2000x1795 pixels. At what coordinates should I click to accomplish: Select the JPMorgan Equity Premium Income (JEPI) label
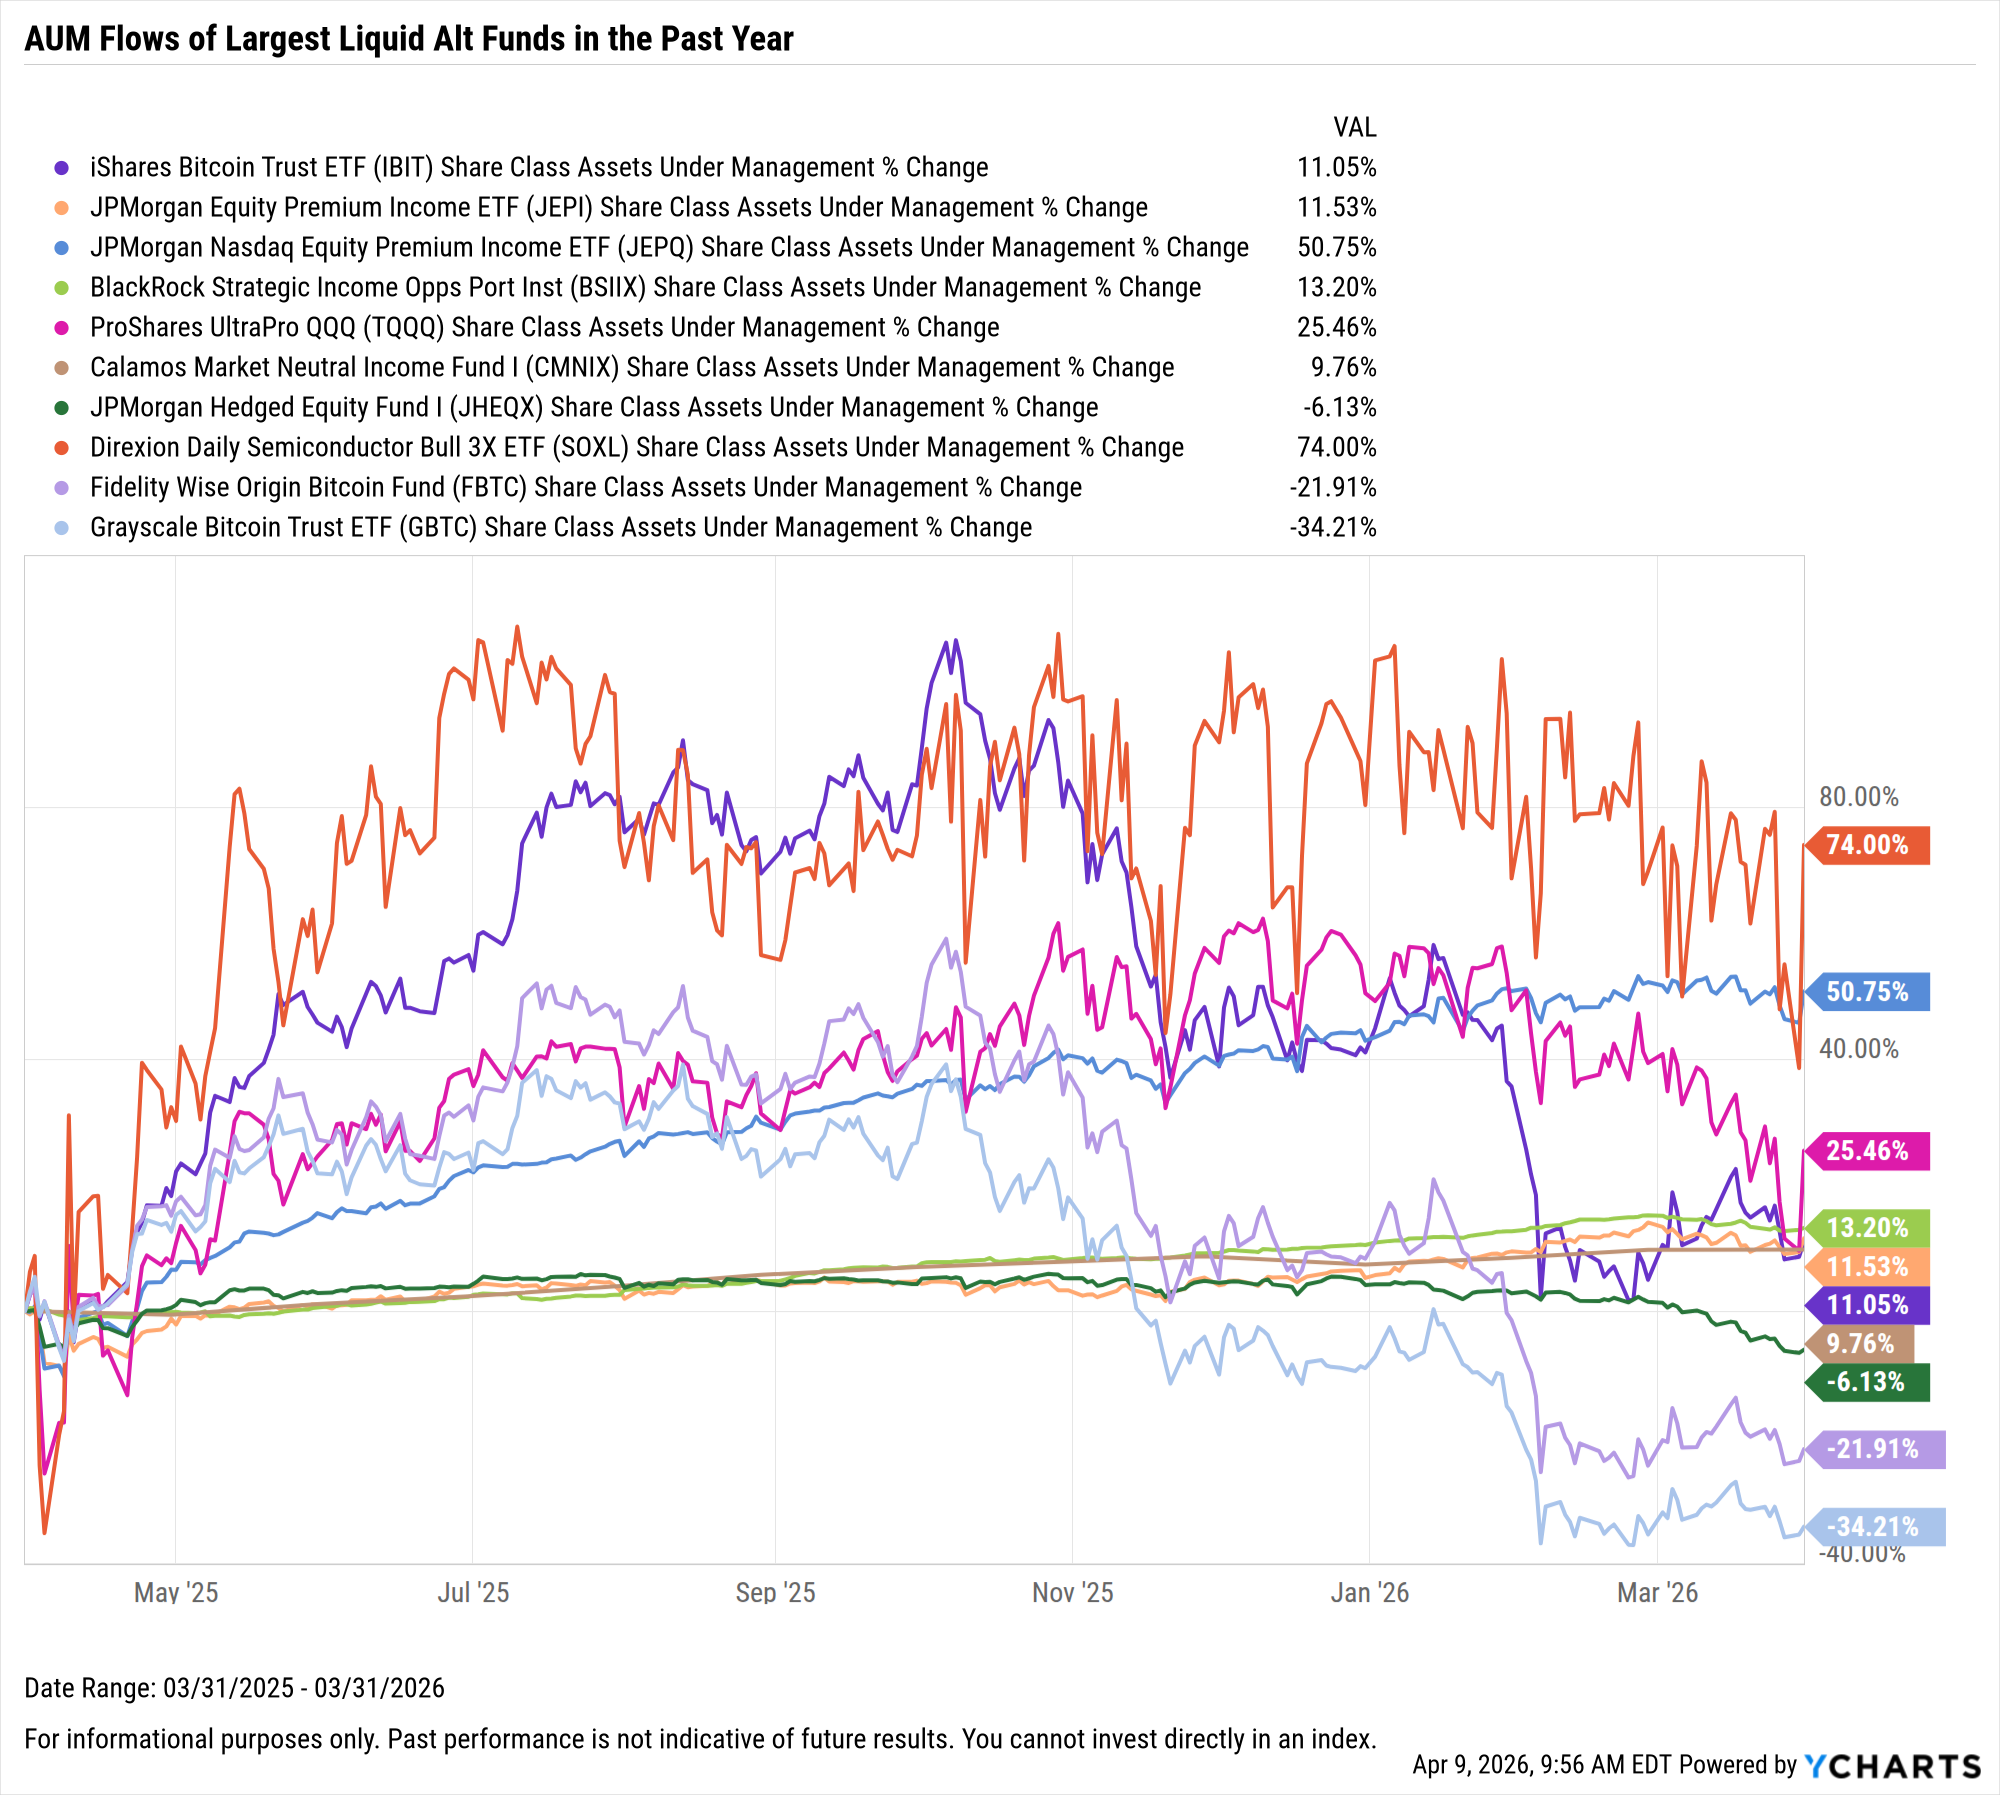618,208
